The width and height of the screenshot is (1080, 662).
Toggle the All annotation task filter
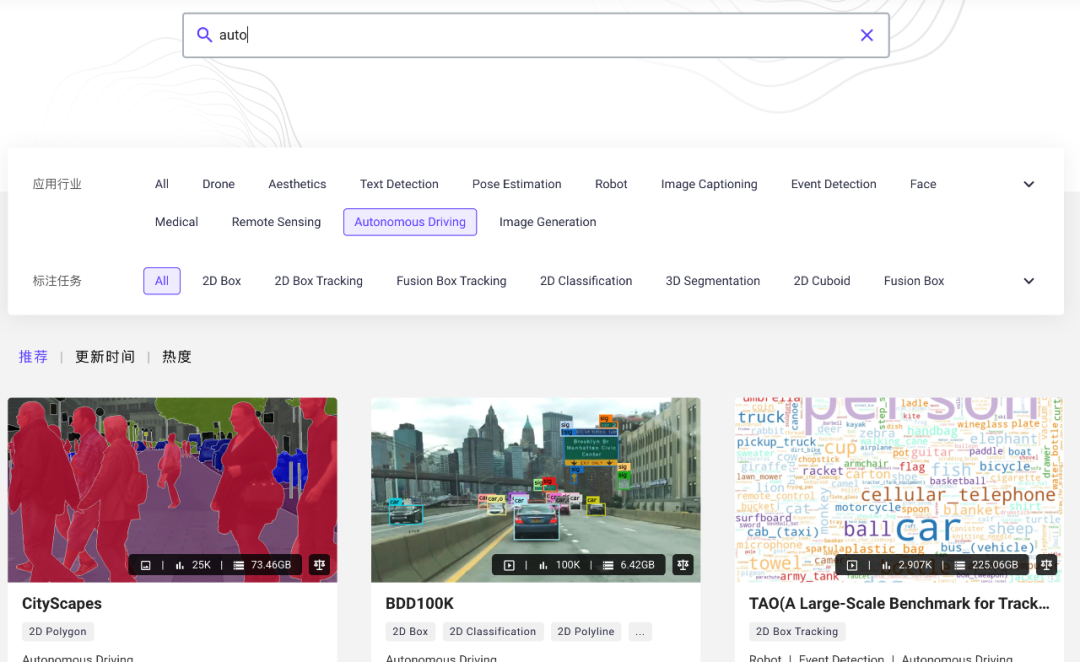click(162, 281)
